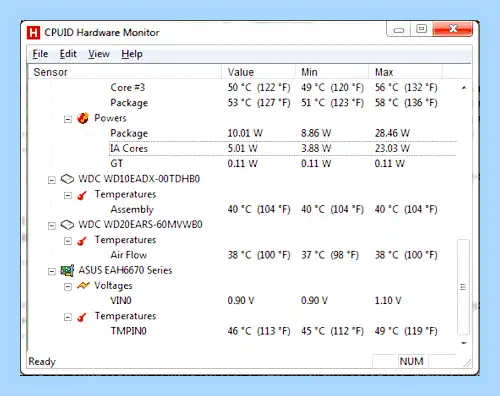Viewport: 500px width, 396px height.
Task: Collapse the ASUS EAH6670 Series node
Action: point(52,272)
